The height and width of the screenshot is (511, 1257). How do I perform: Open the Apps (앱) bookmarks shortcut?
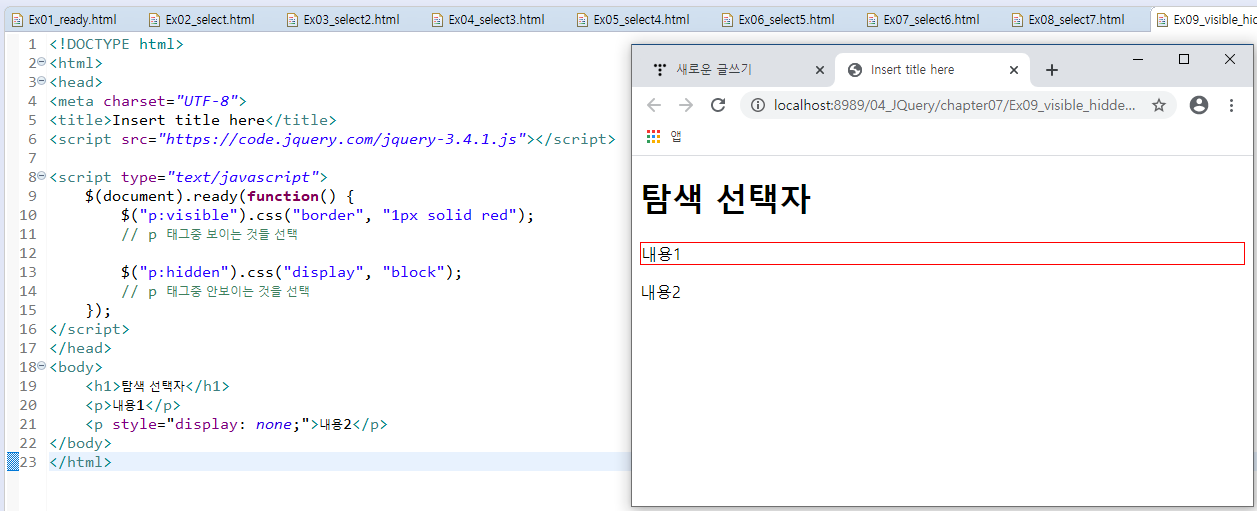pos(665,137)
